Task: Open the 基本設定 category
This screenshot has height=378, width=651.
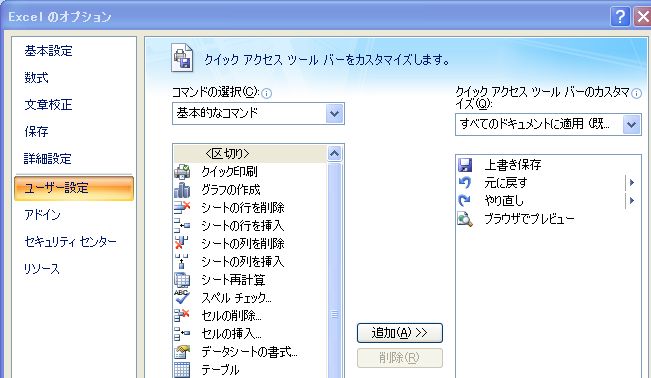Action: click(49, 51)
